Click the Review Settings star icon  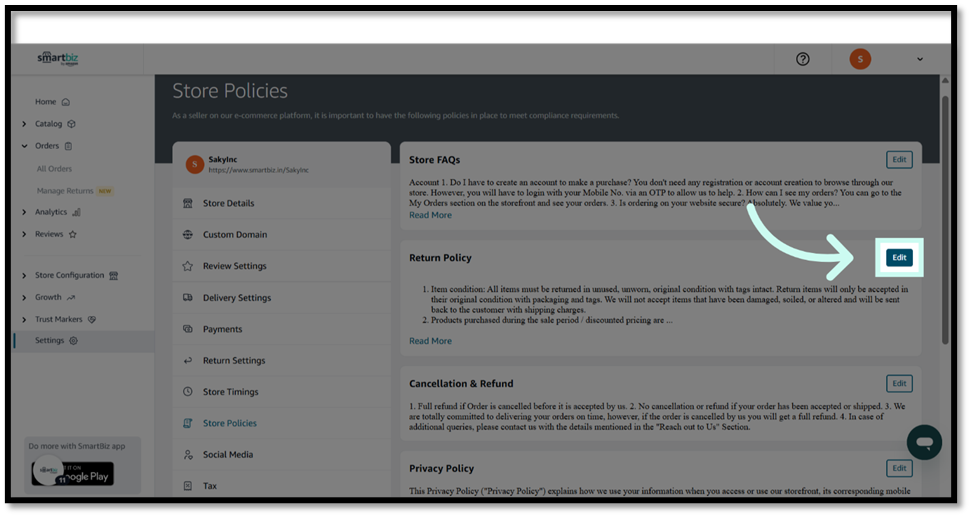coord(188,266)
